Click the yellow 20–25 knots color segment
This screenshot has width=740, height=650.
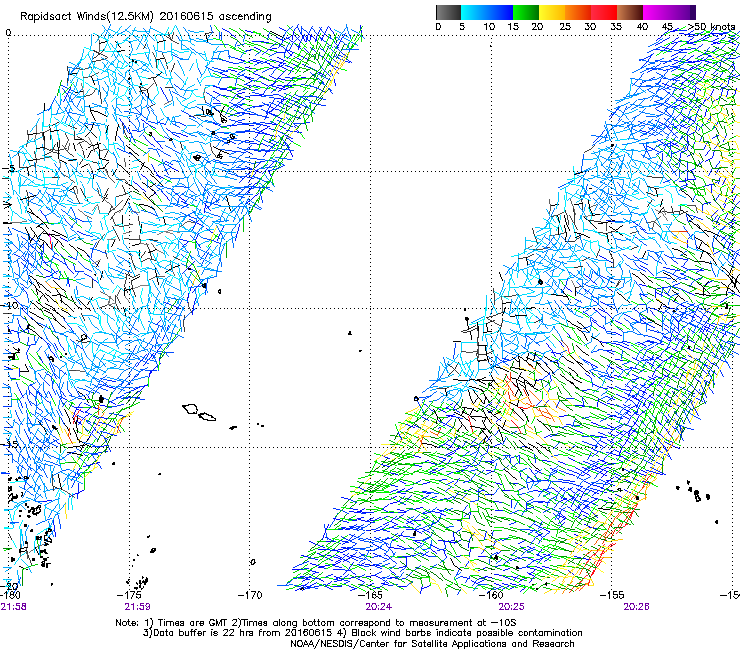tap(552, 12)
